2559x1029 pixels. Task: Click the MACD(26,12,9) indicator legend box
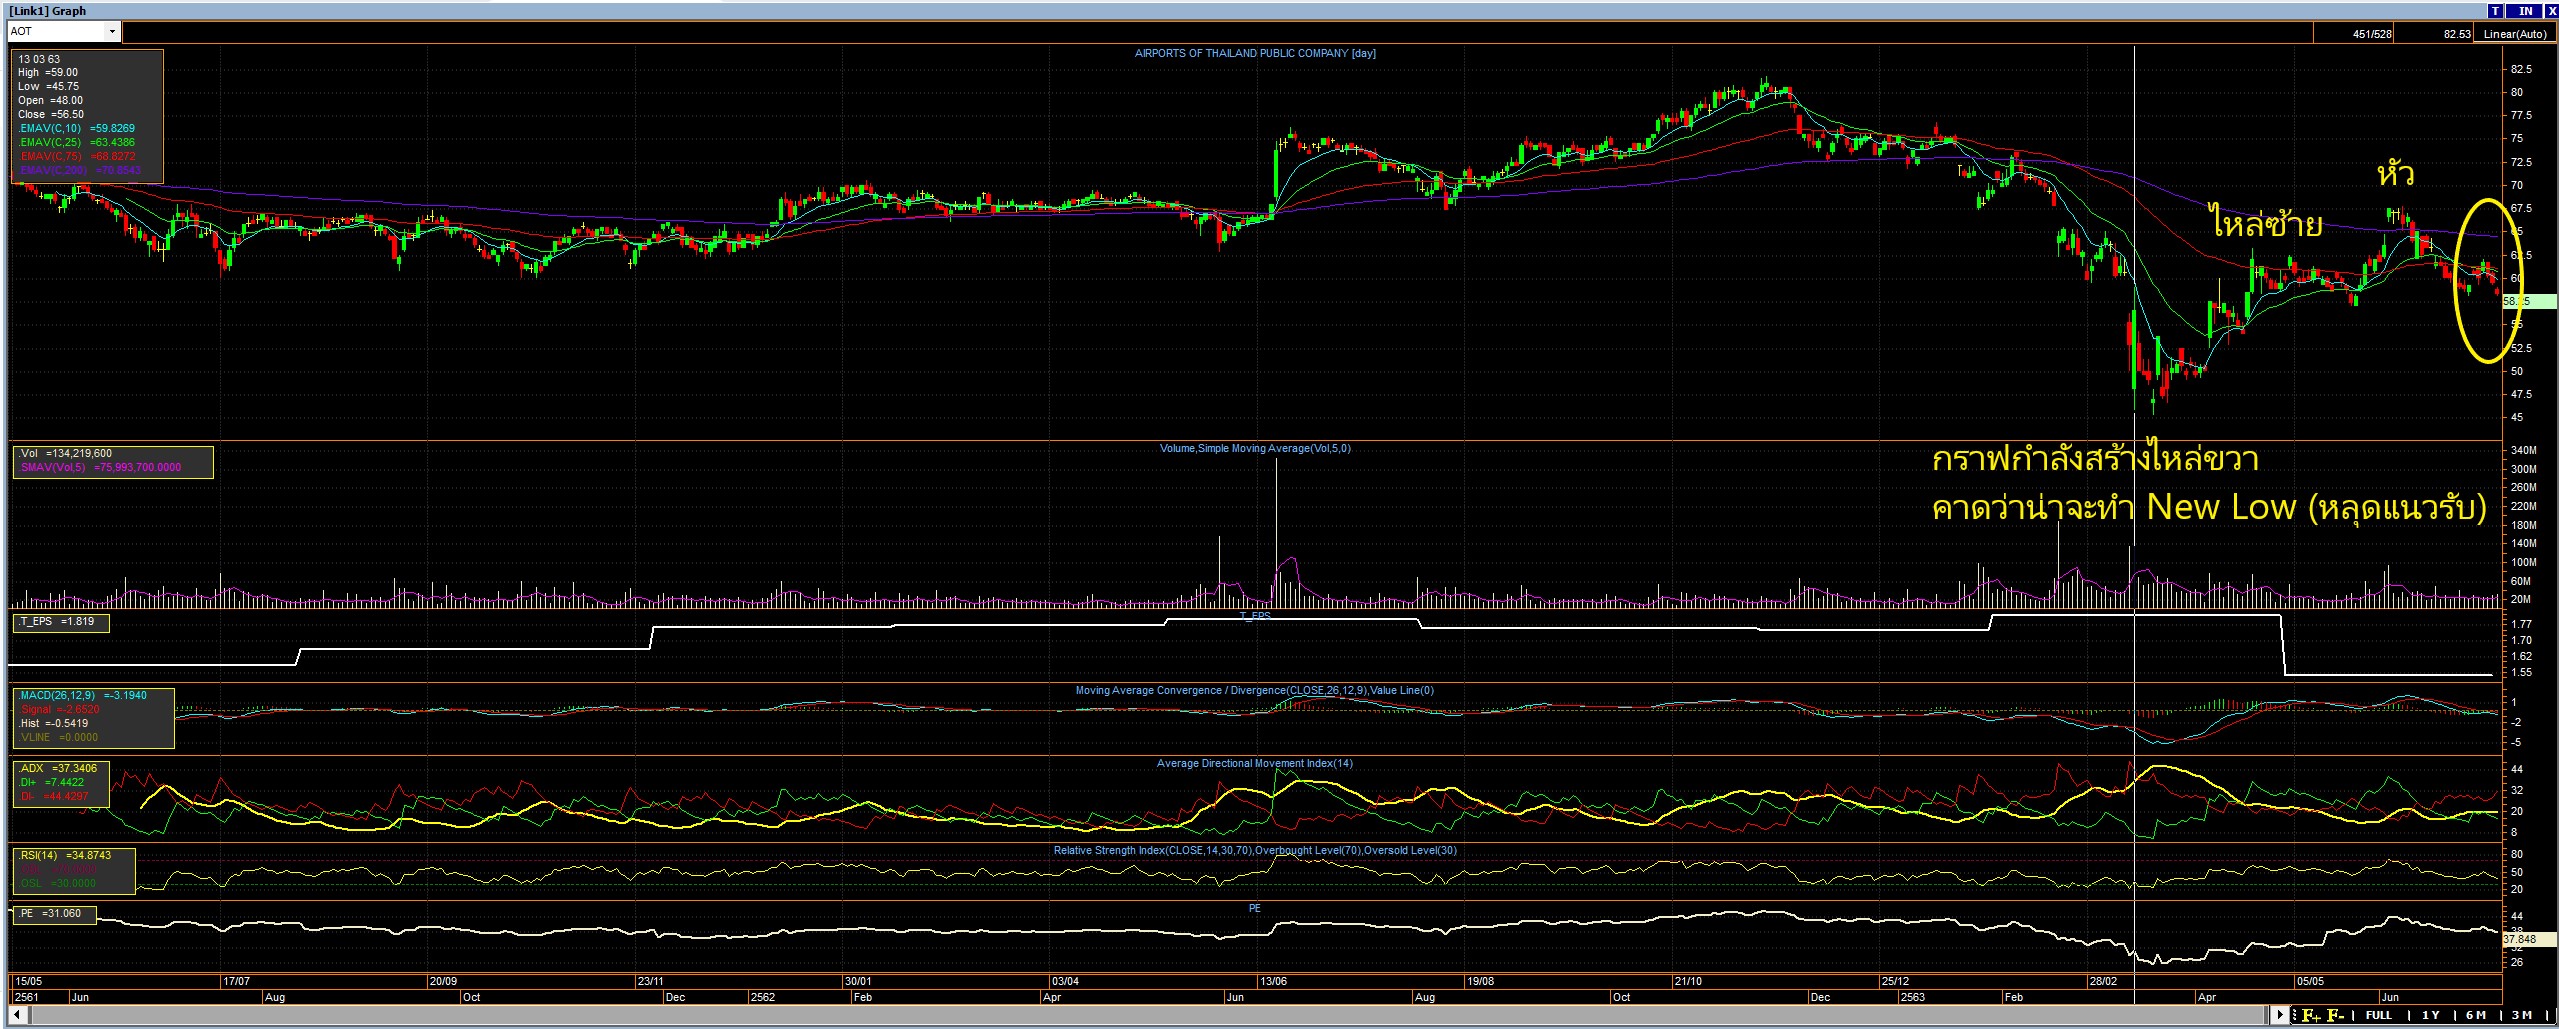[92, 717]
